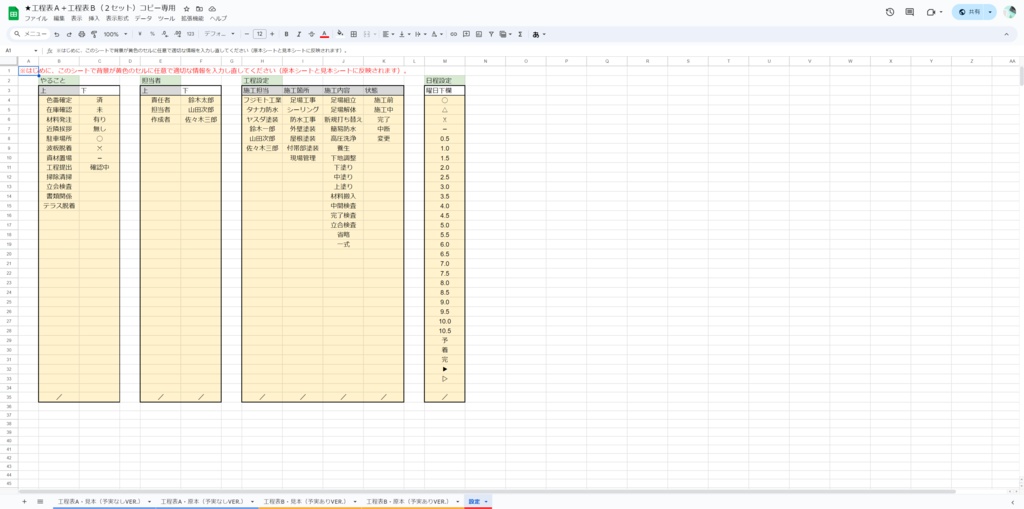The image size is (1024, 509).
Task: Open the borders tool
Action: 353,34
